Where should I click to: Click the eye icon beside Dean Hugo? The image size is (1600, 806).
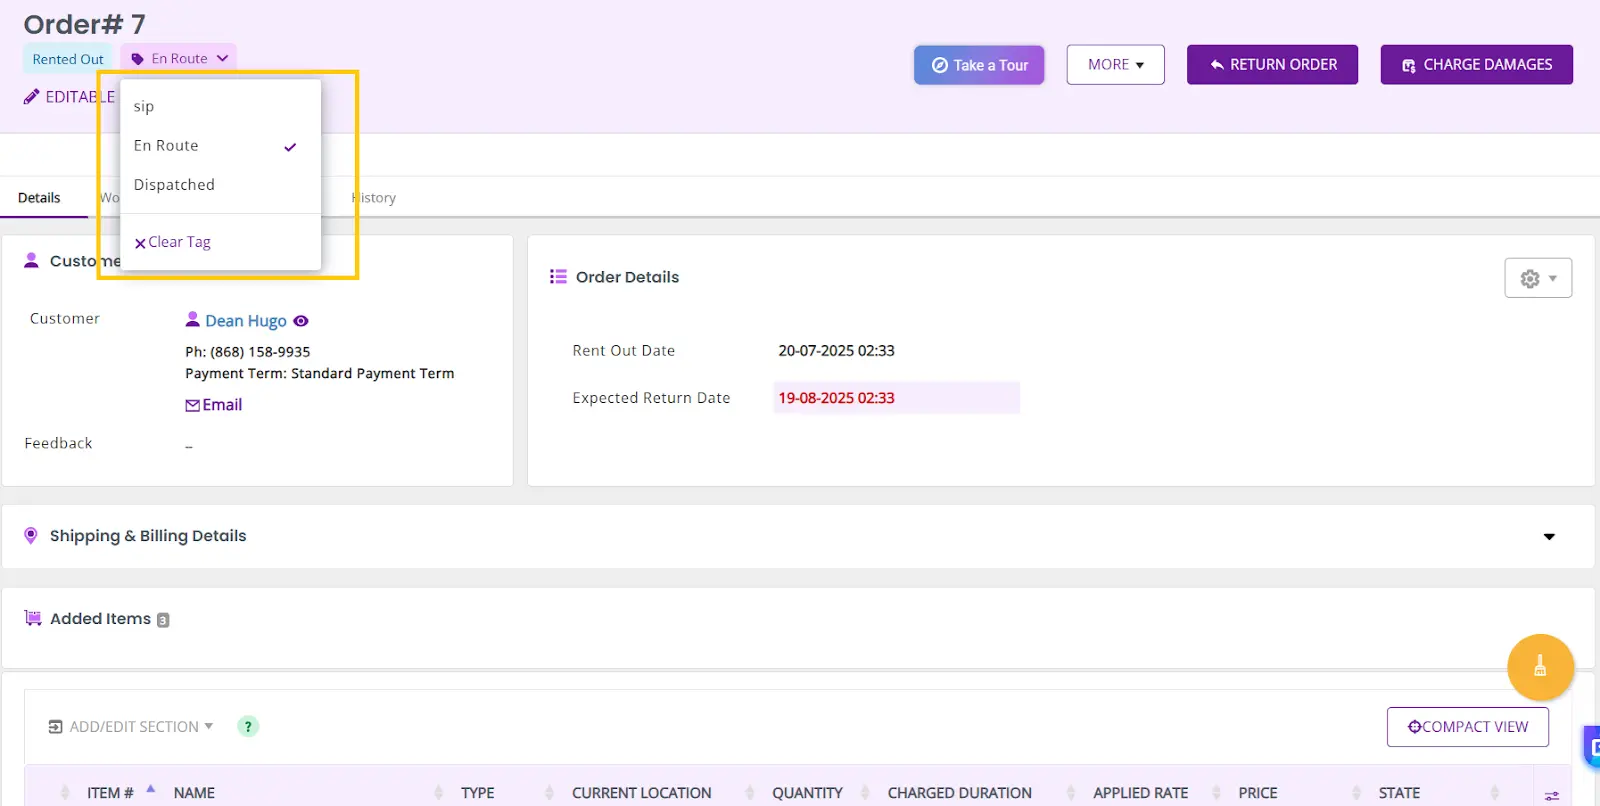(301, 321)
